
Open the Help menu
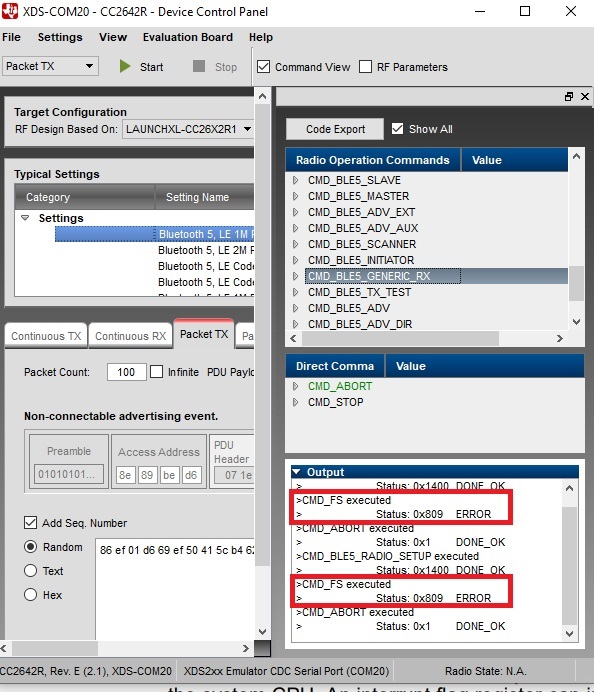tap(261, 37)
